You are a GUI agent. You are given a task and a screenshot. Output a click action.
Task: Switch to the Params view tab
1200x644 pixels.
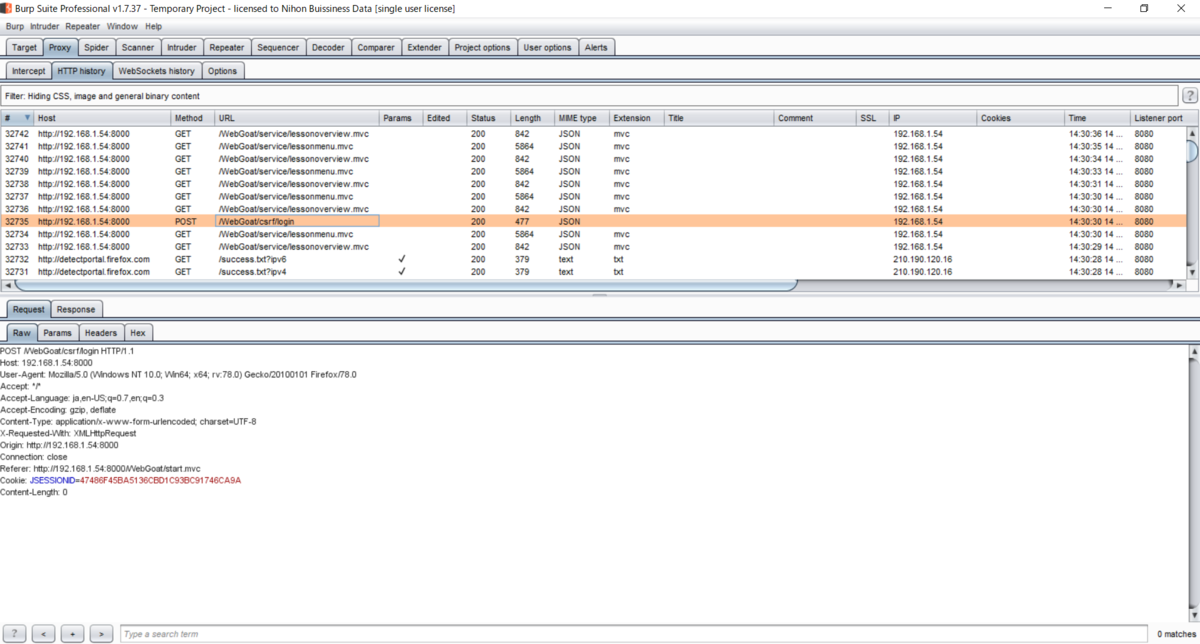click(x=57, y=332)
